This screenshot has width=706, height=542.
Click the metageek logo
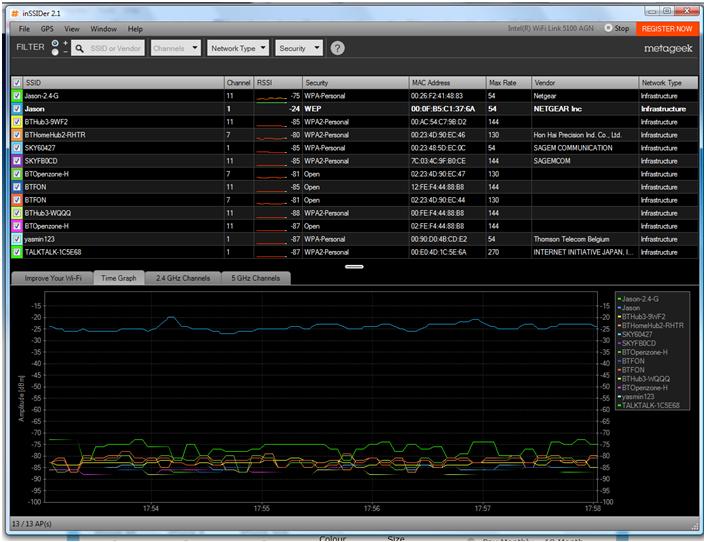tap(669, 48)
